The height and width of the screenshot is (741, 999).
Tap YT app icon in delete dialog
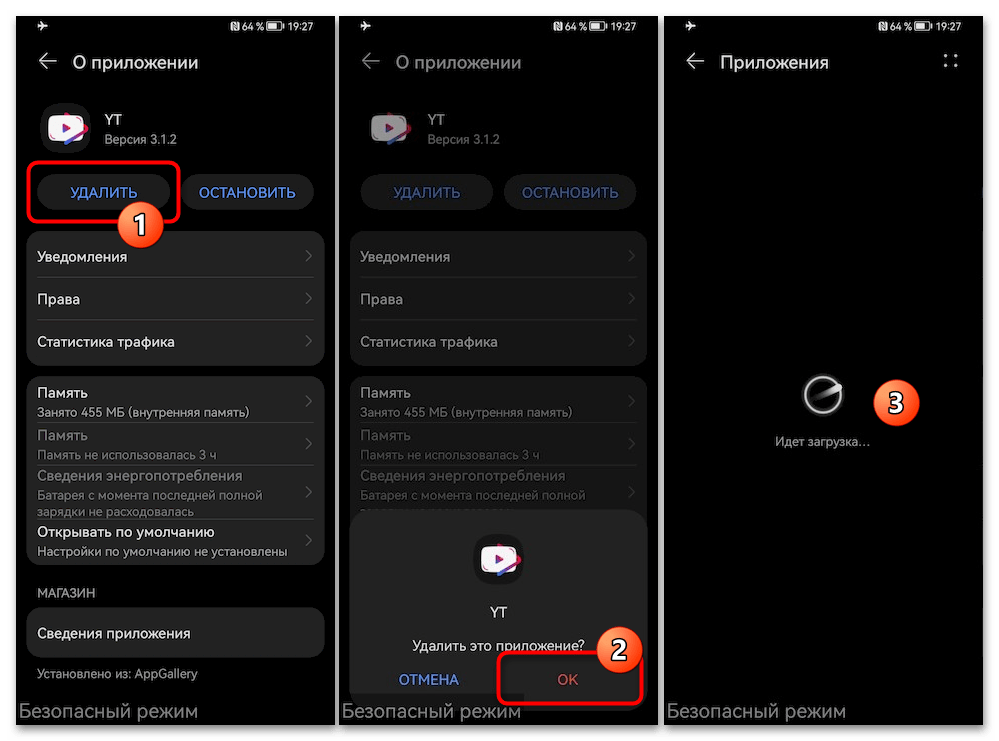point(498,559)
